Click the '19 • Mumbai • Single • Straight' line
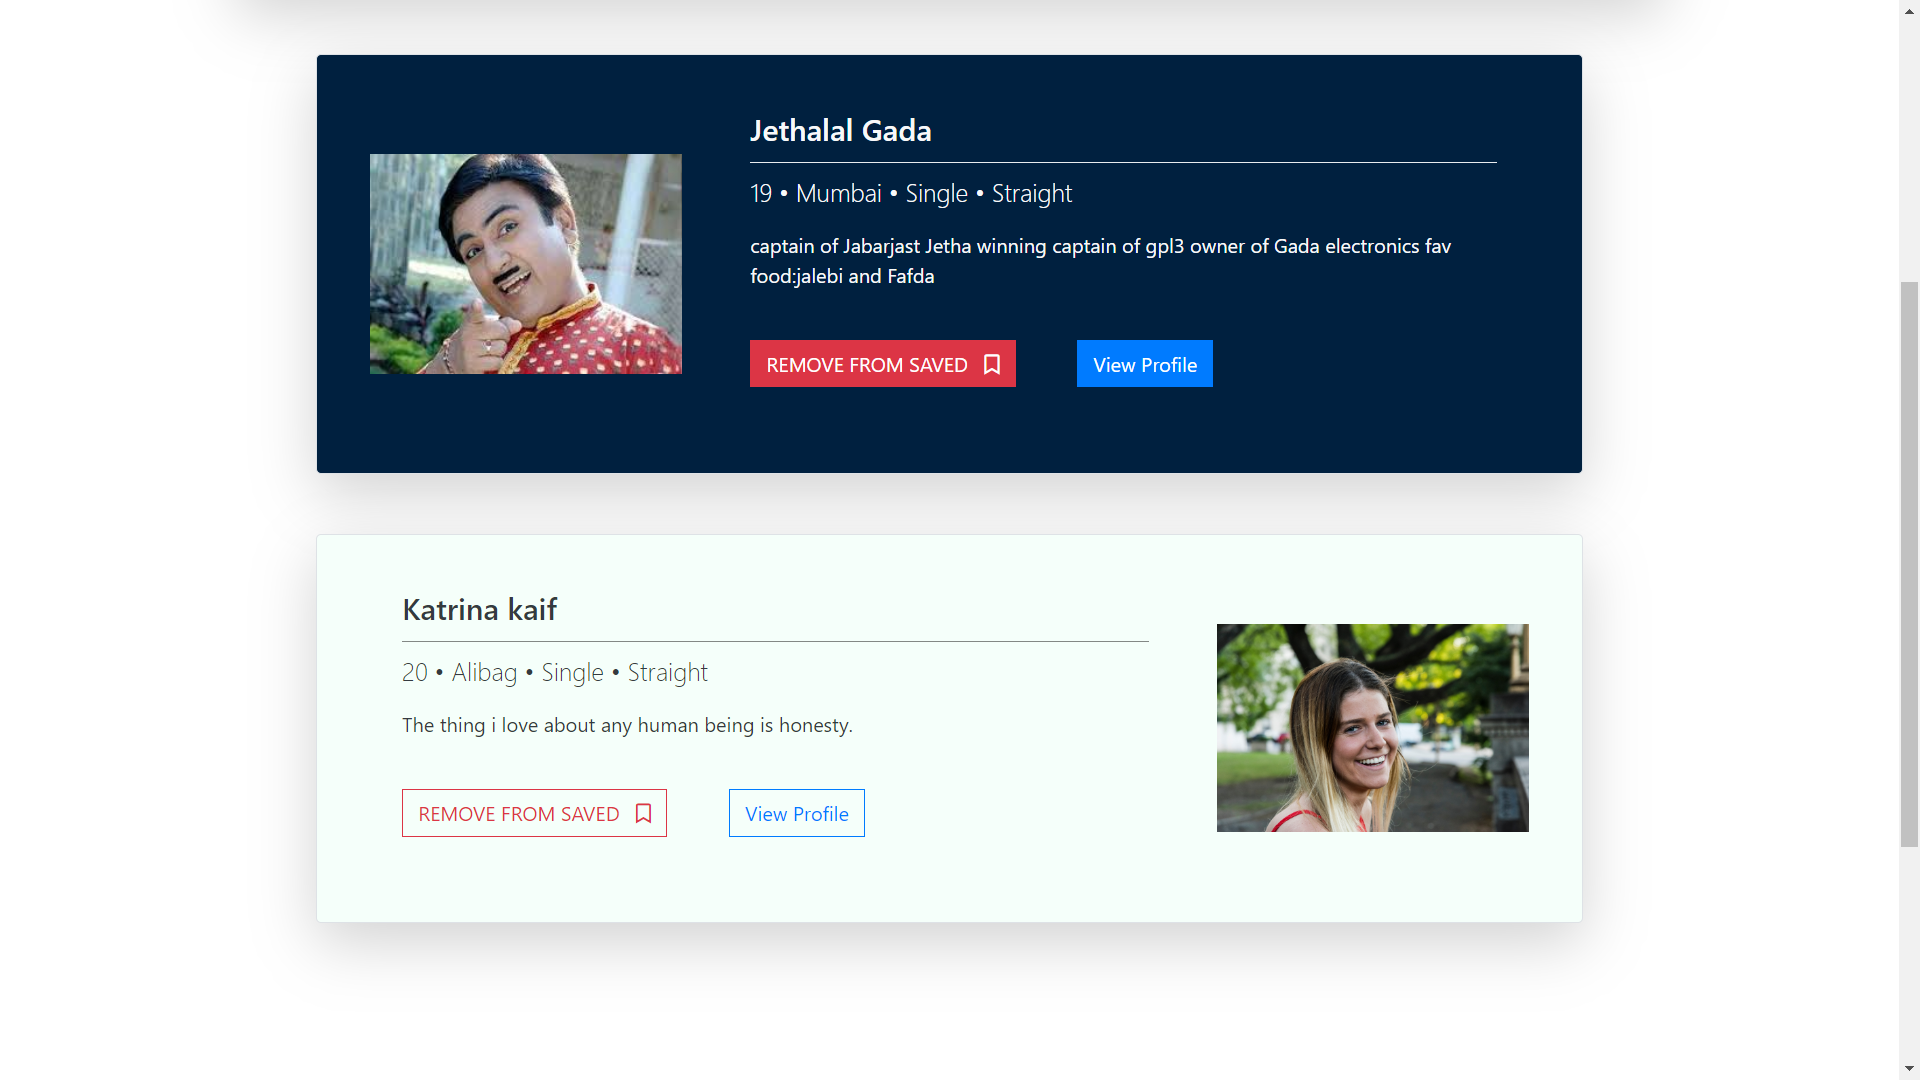The height and width of the screenshot is (1080, 1920). click(x=911, y=194)
